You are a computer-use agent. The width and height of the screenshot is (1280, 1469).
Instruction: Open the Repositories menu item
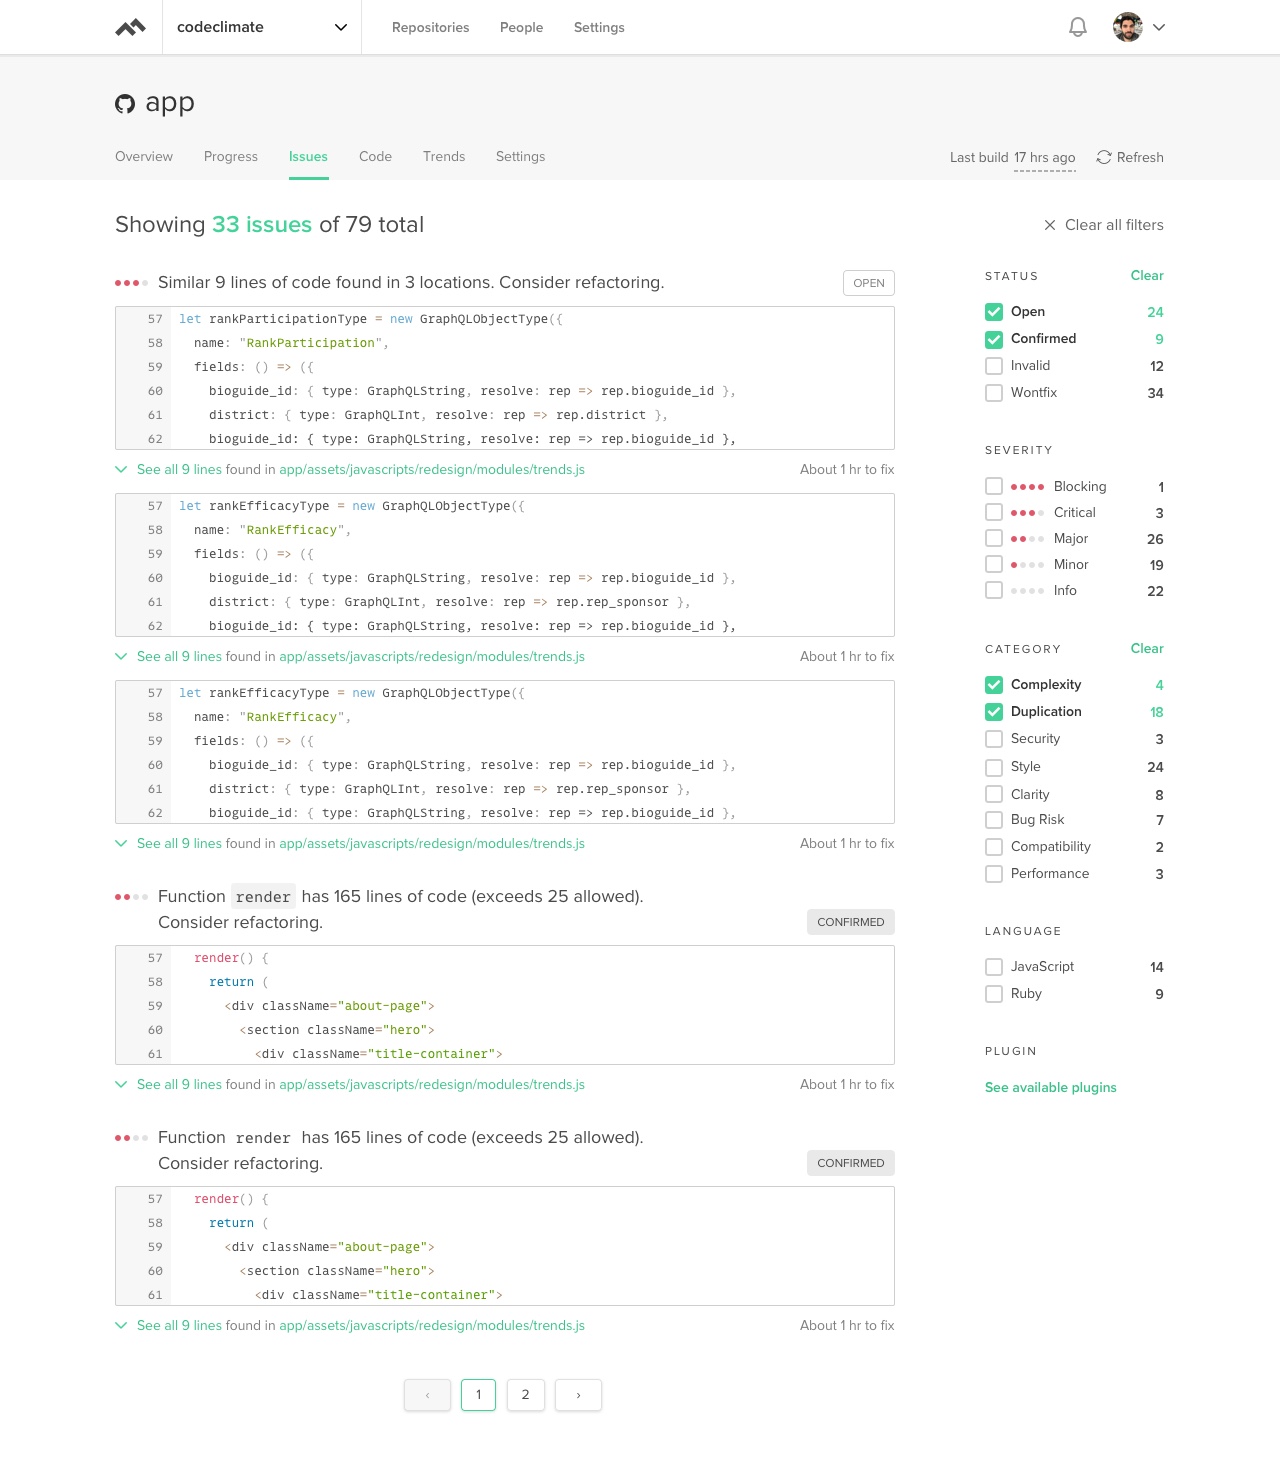[x=430, y=27]
